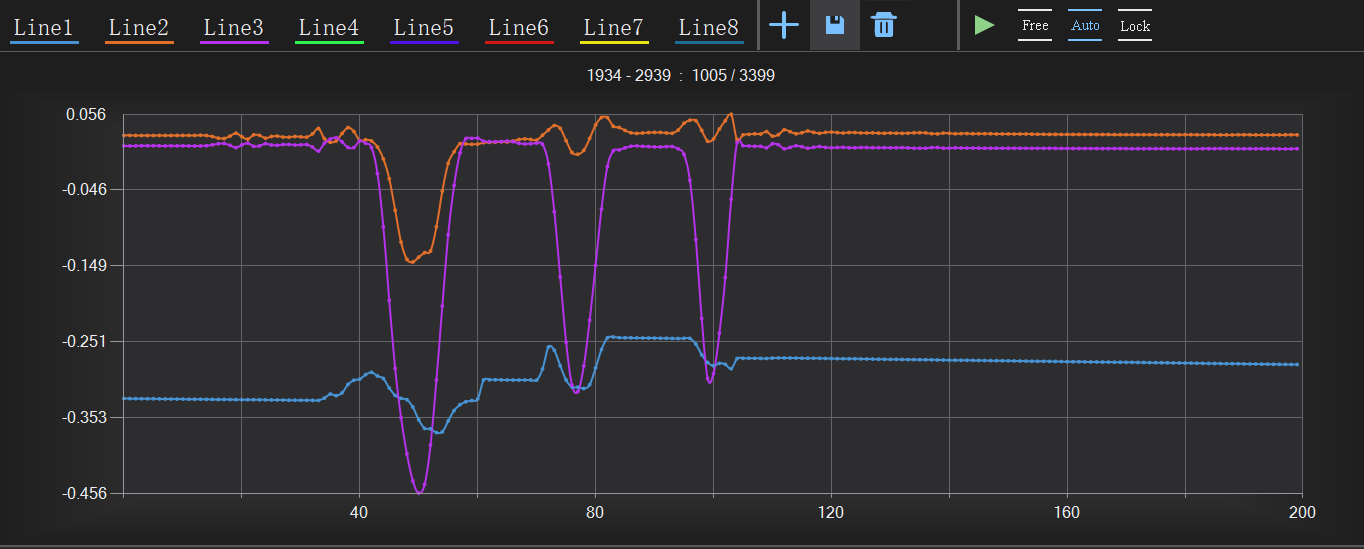Click the 120 X-axis label
The image size is (1364, 549).
point(831,512)
